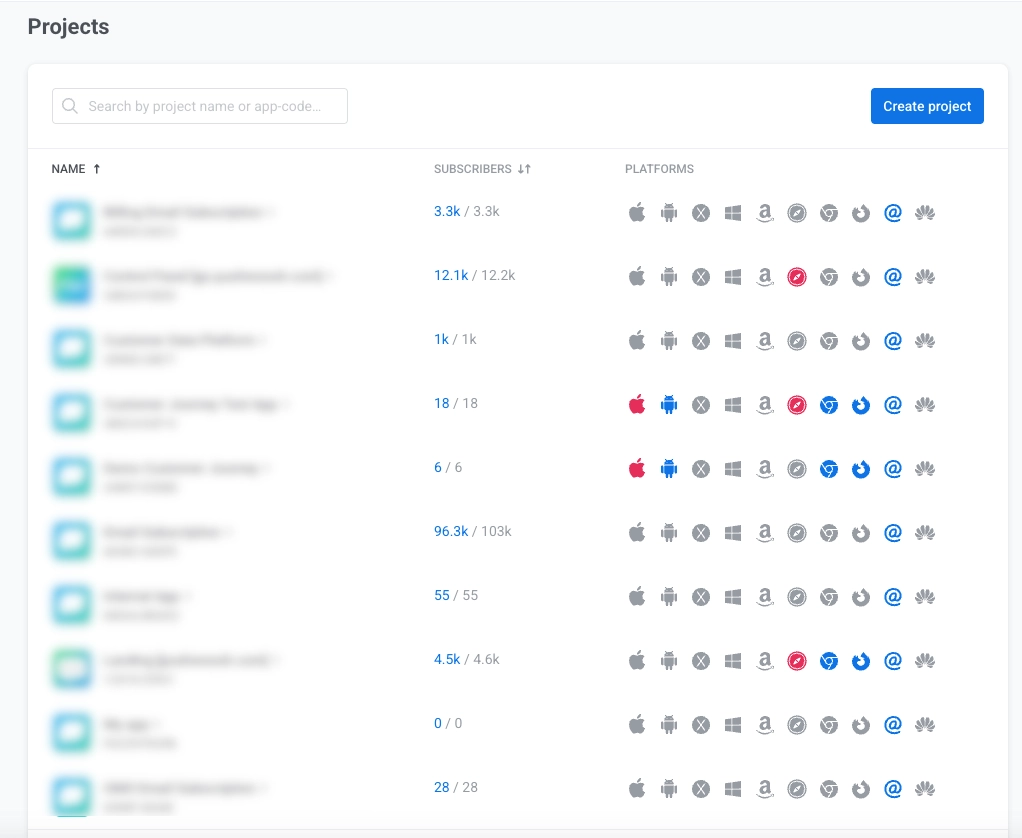Viewport: 1022px width, 838px height.
Task: Select the Apple platform icon in the first row
Action: point(637,212)
